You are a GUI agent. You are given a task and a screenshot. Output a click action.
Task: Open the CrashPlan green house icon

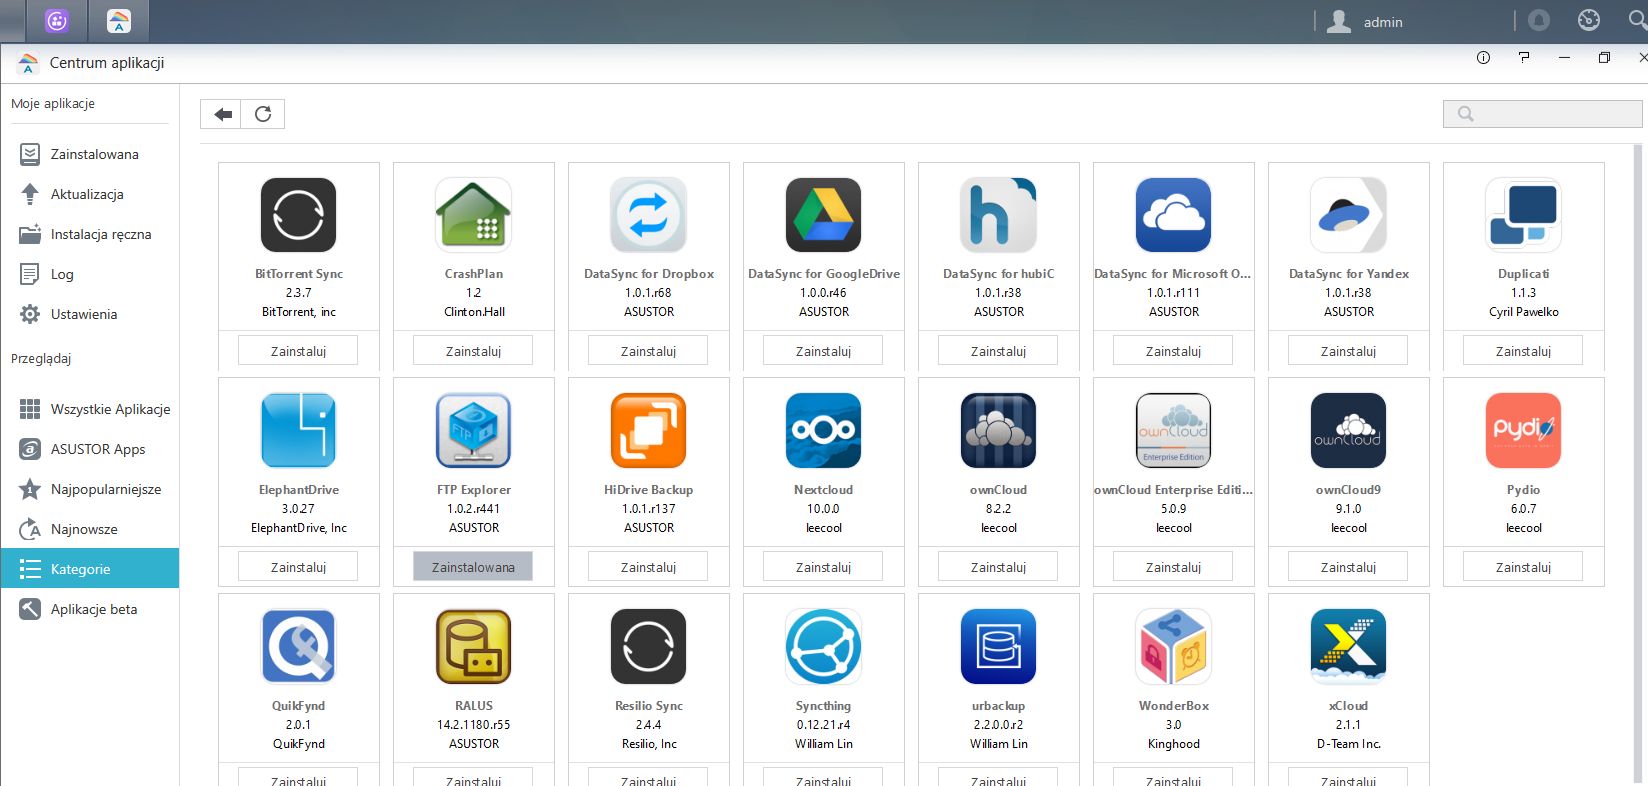click(x=473, y=215)
